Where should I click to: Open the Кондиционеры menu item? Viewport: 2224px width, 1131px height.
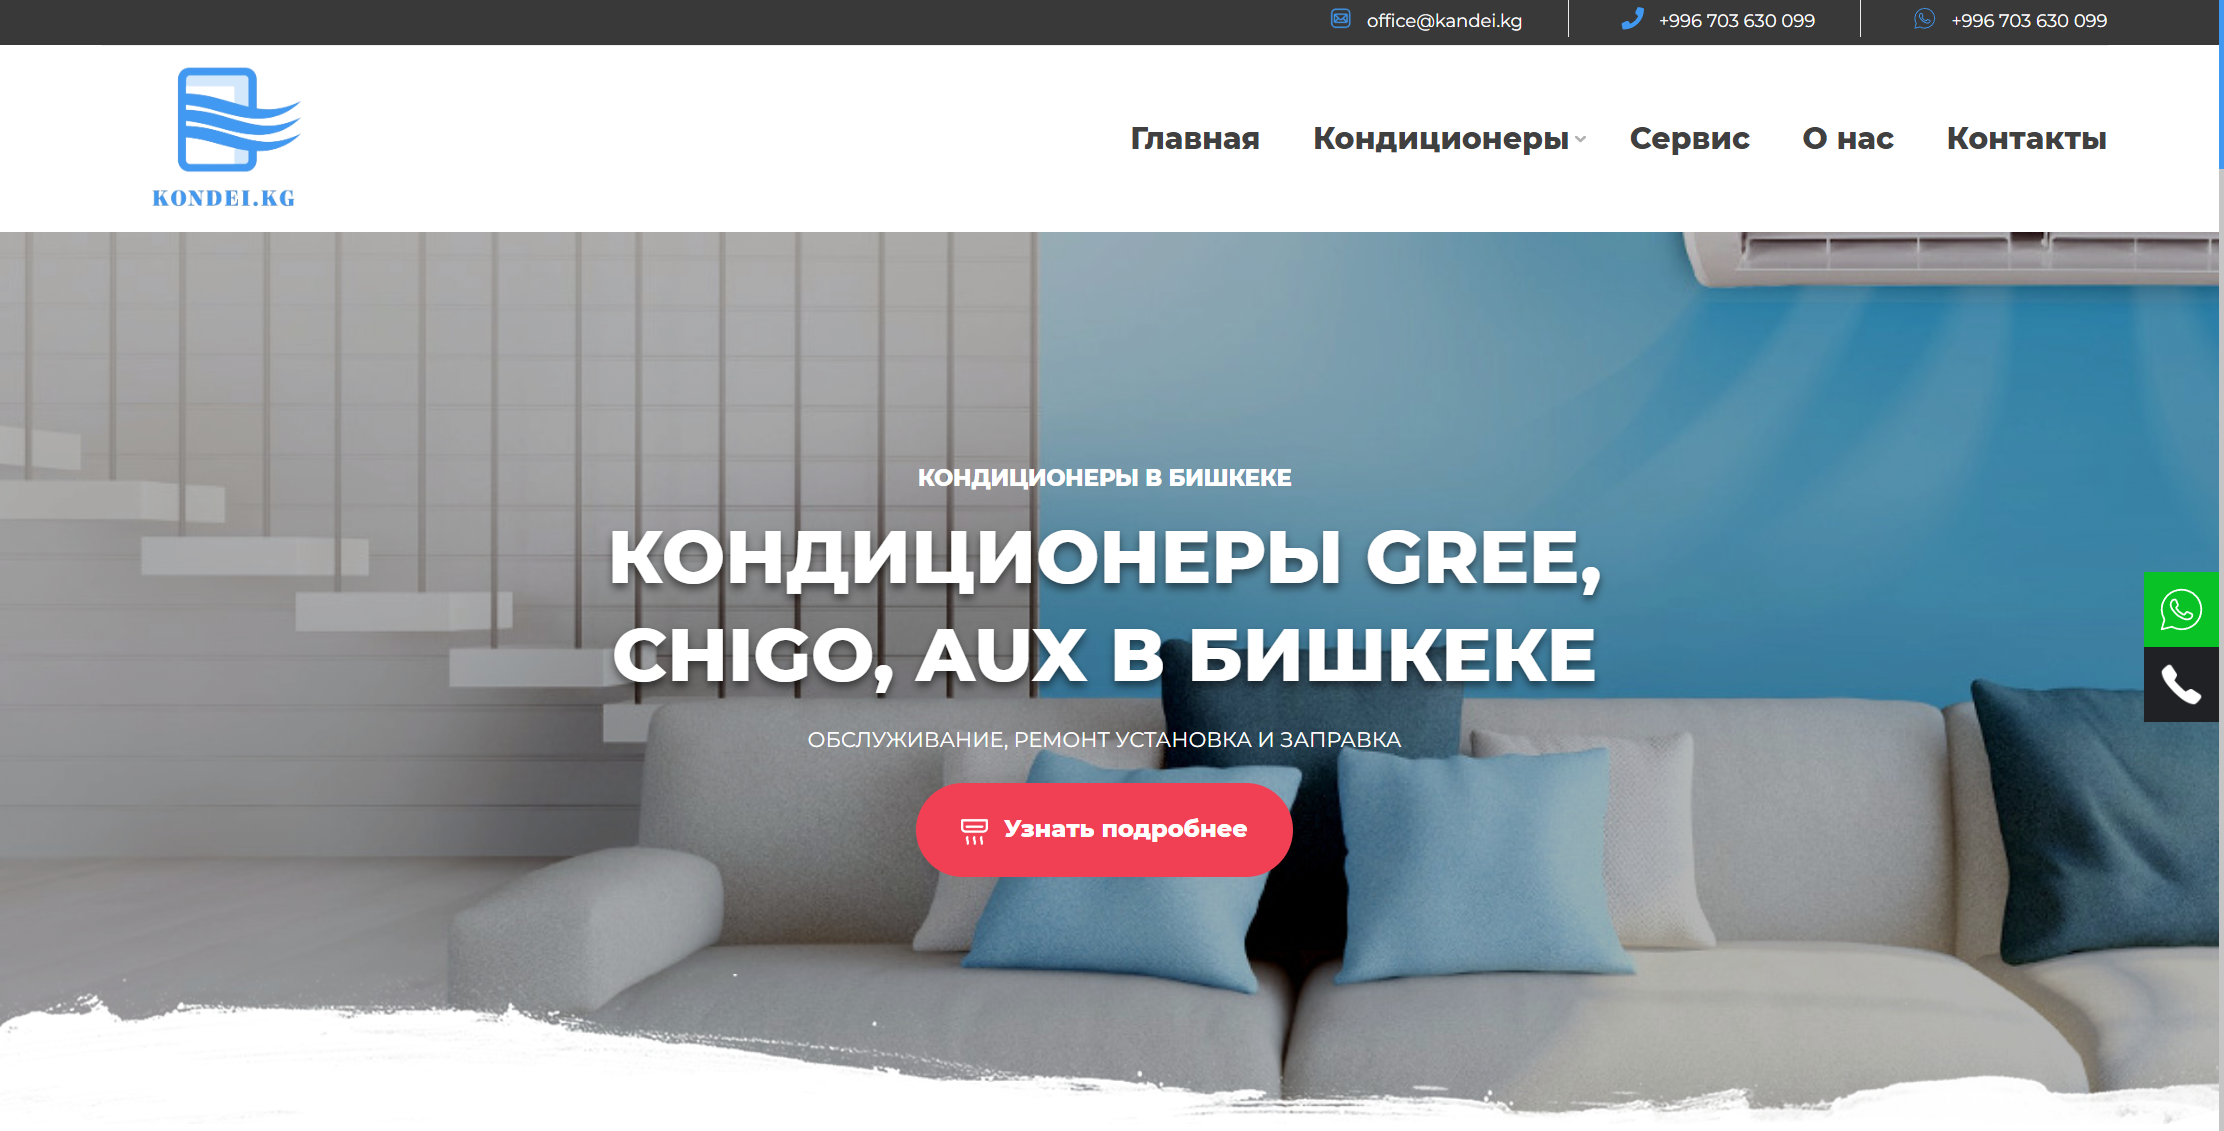1440,138
